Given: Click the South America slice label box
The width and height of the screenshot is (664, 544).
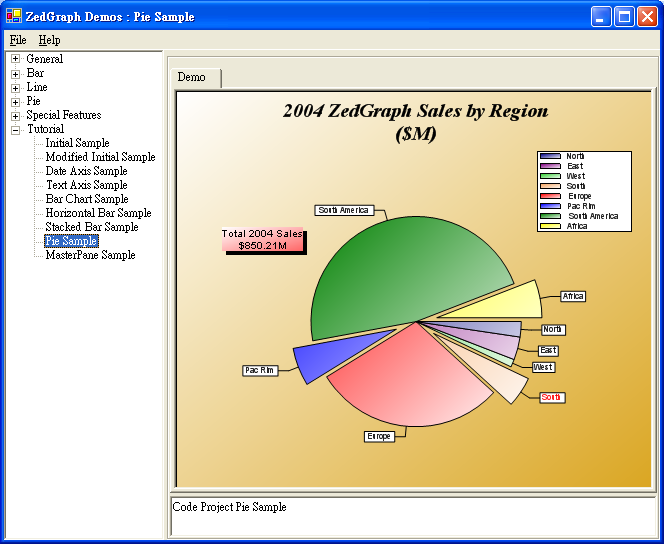Looking at the screenshot, I should [344, 210].
